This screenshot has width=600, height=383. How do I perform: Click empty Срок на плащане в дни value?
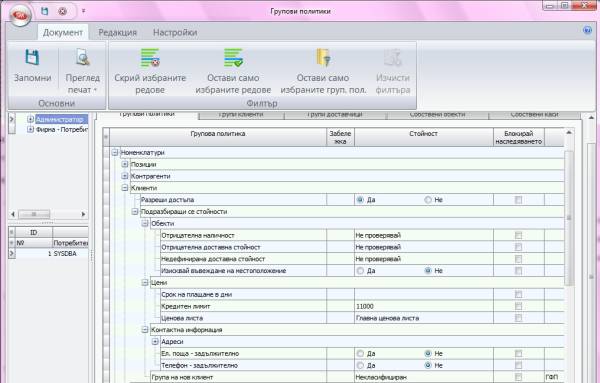[424, 294]
